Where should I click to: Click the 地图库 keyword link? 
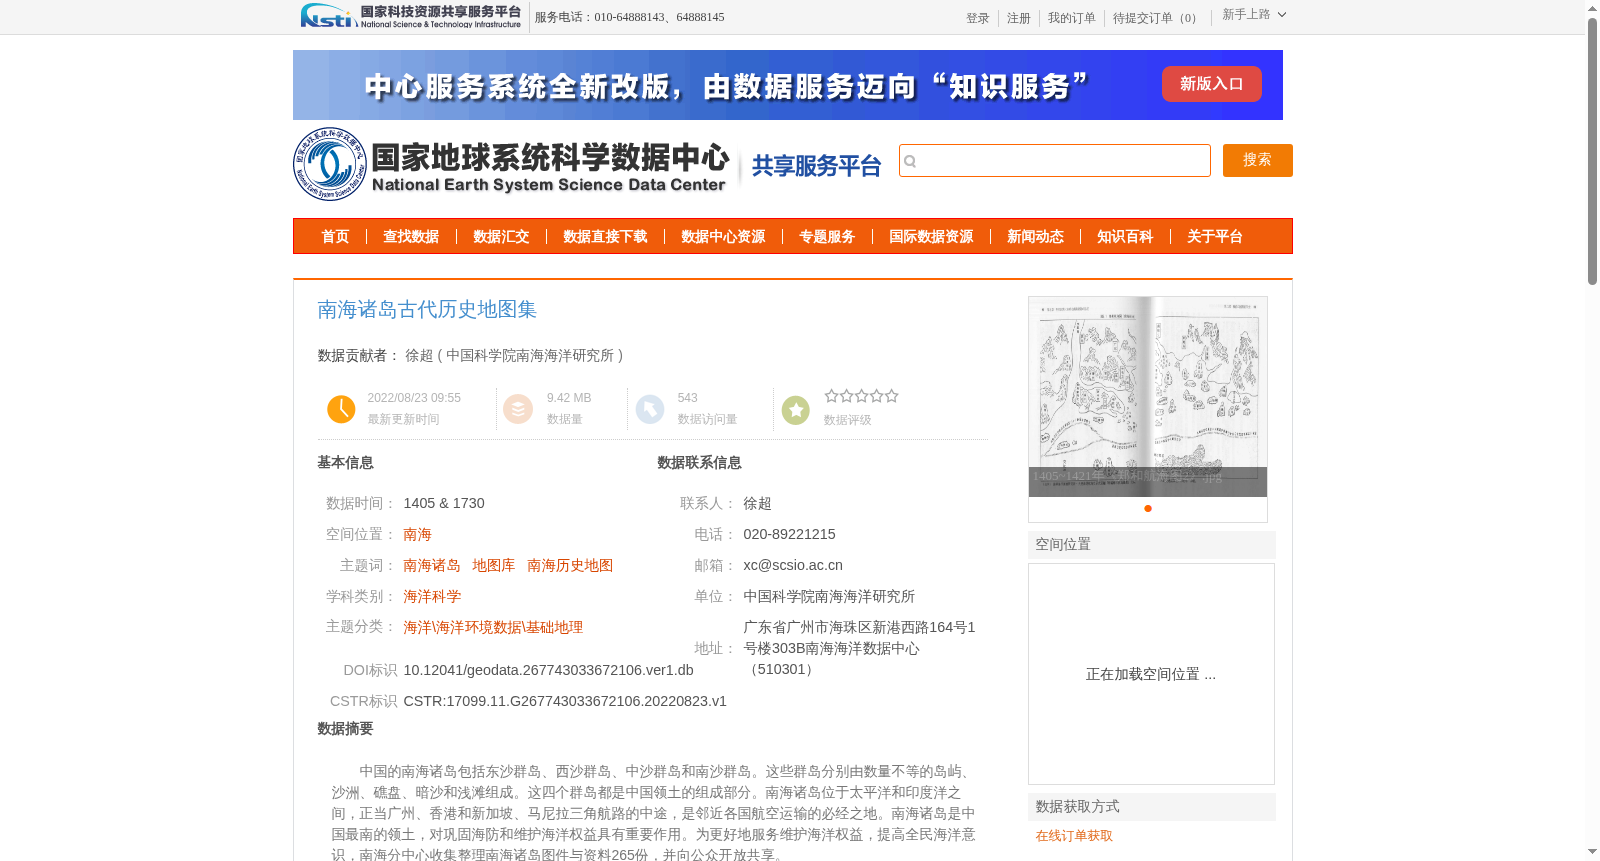[494, 566]
